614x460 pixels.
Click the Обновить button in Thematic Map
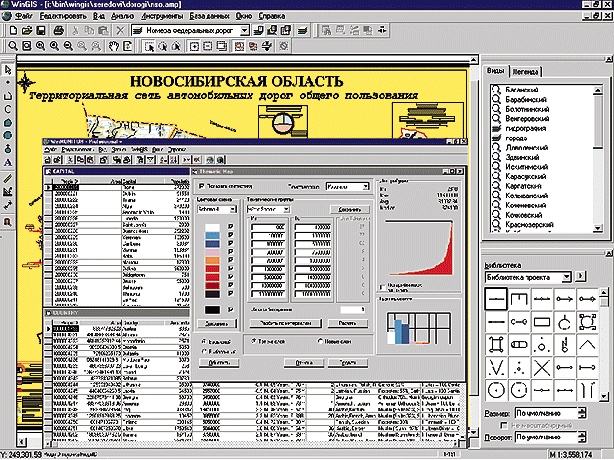click(219, 363)
